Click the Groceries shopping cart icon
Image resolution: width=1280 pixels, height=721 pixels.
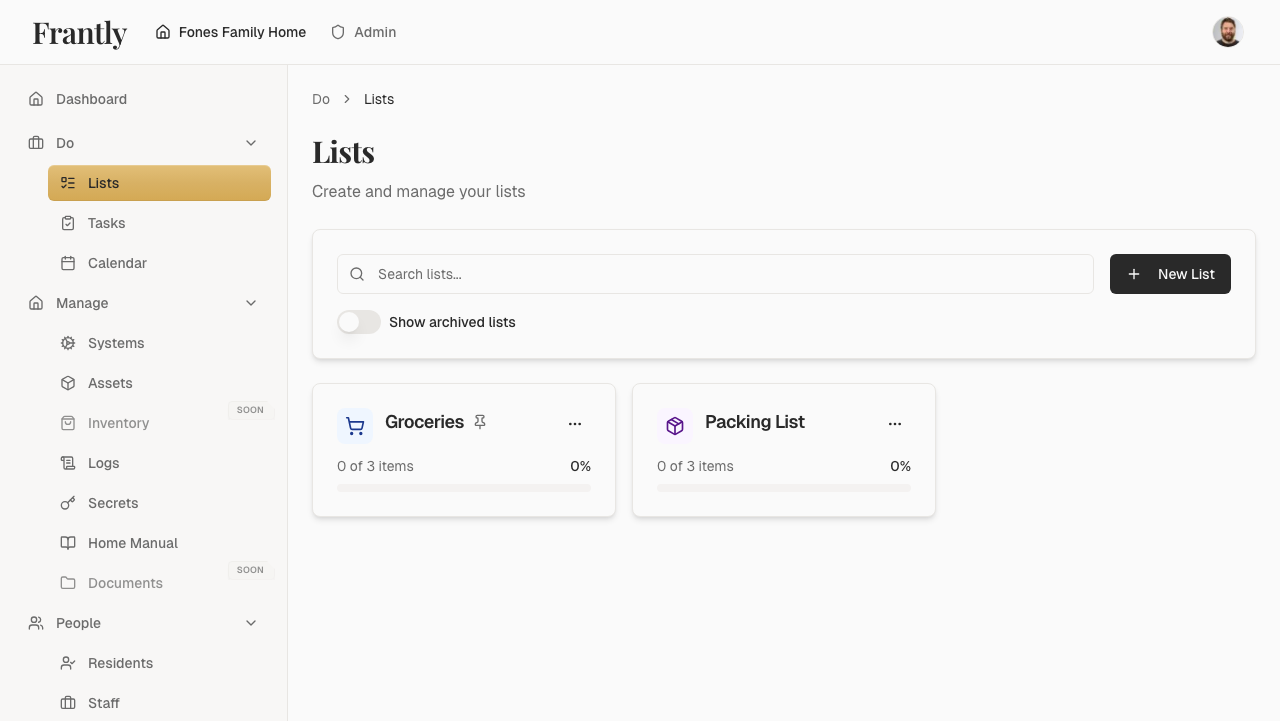(355, 425)
